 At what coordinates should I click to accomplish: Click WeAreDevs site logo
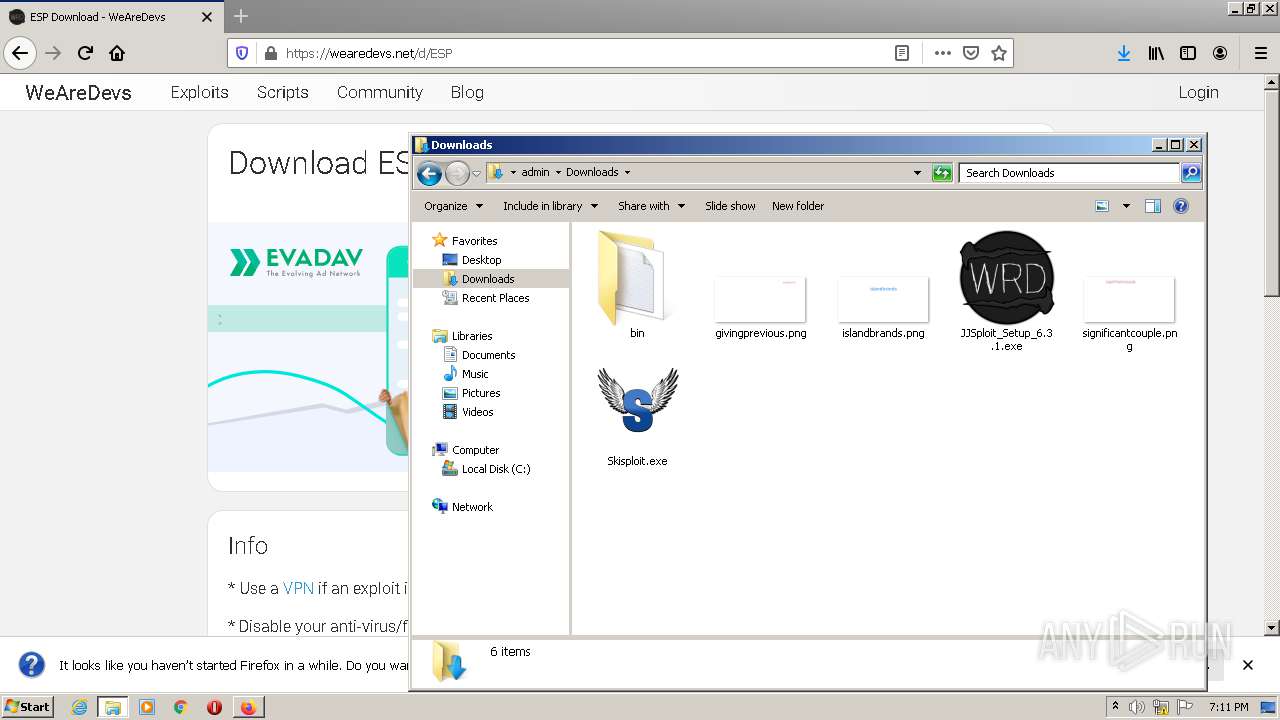(x=78, y=92)
